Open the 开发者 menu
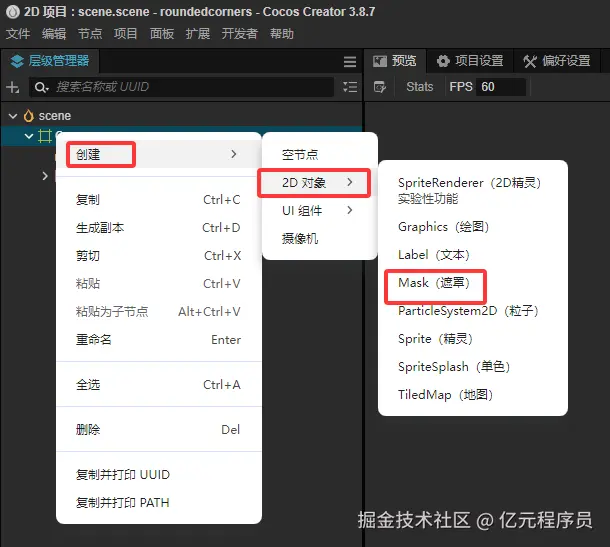Viewport: 610px width, 547px height. click(240, 34)
